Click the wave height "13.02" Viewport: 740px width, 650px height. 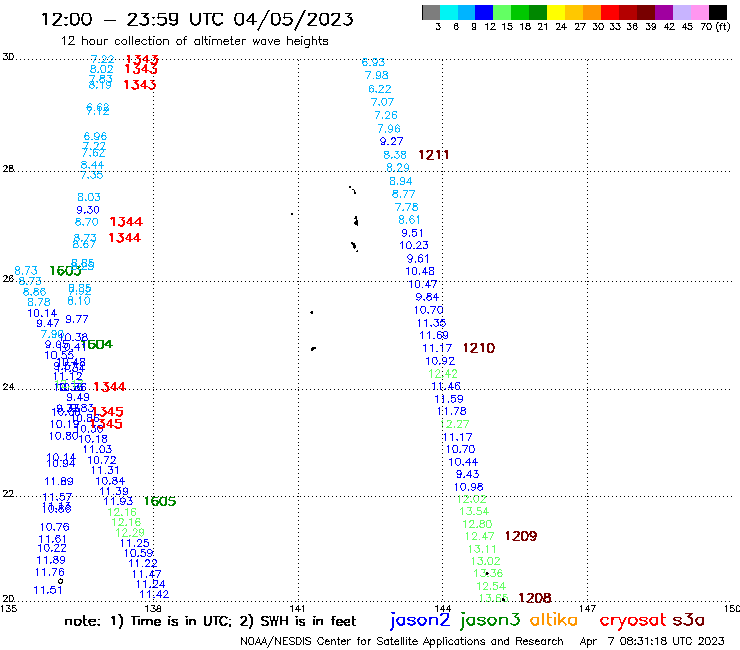click(485, 561)
